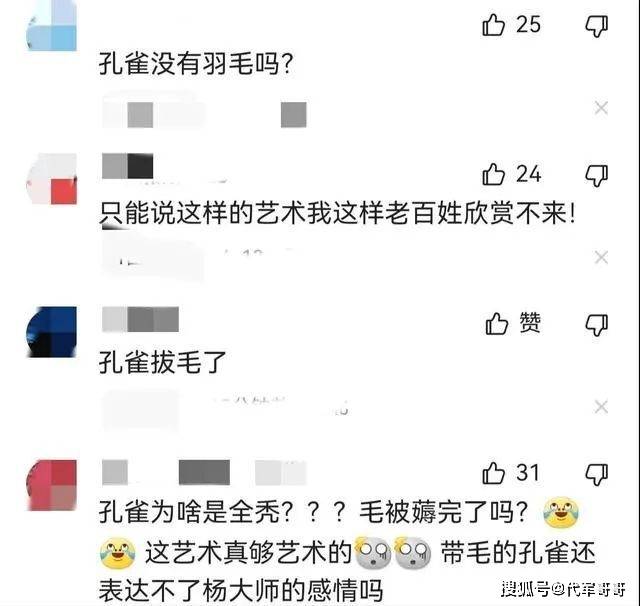Open the blue avatar at top

[x=51, y=25]
